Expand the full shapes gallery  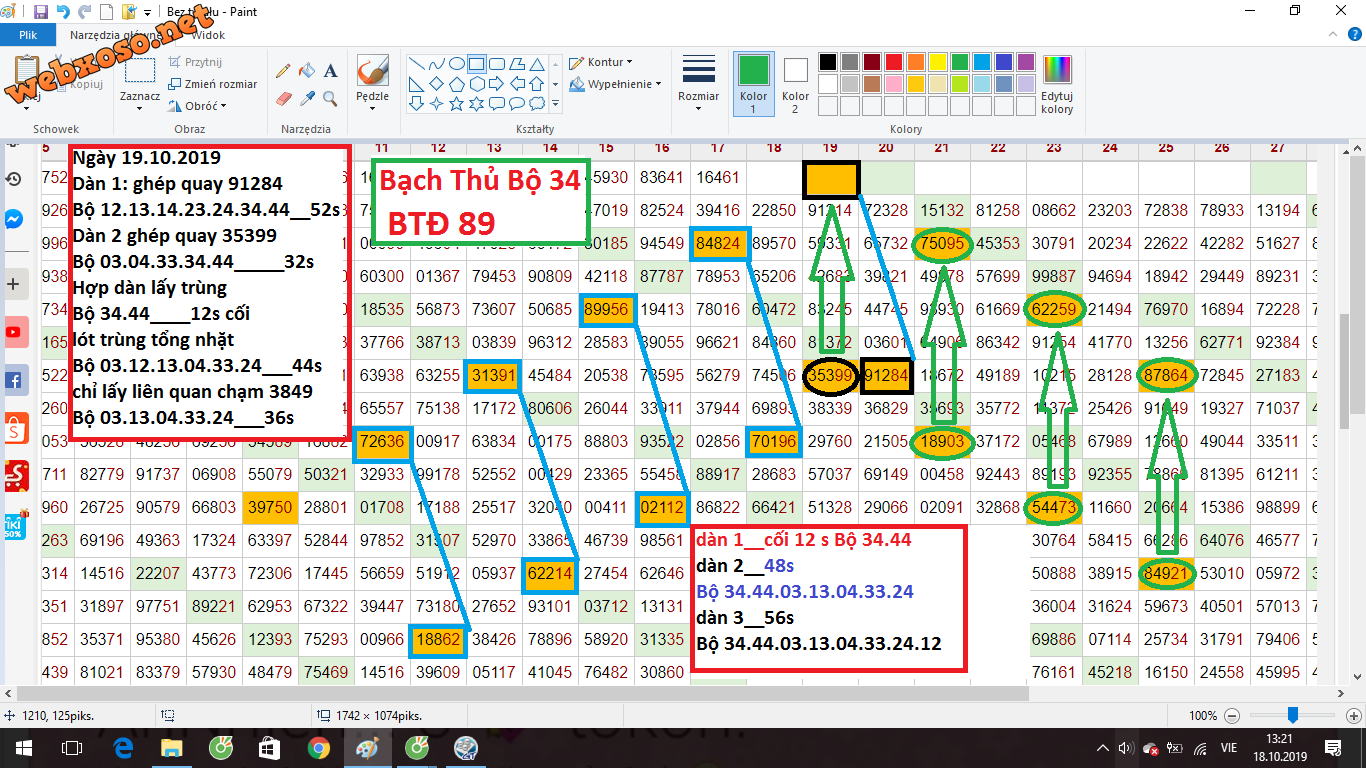(x=556, y=103)
